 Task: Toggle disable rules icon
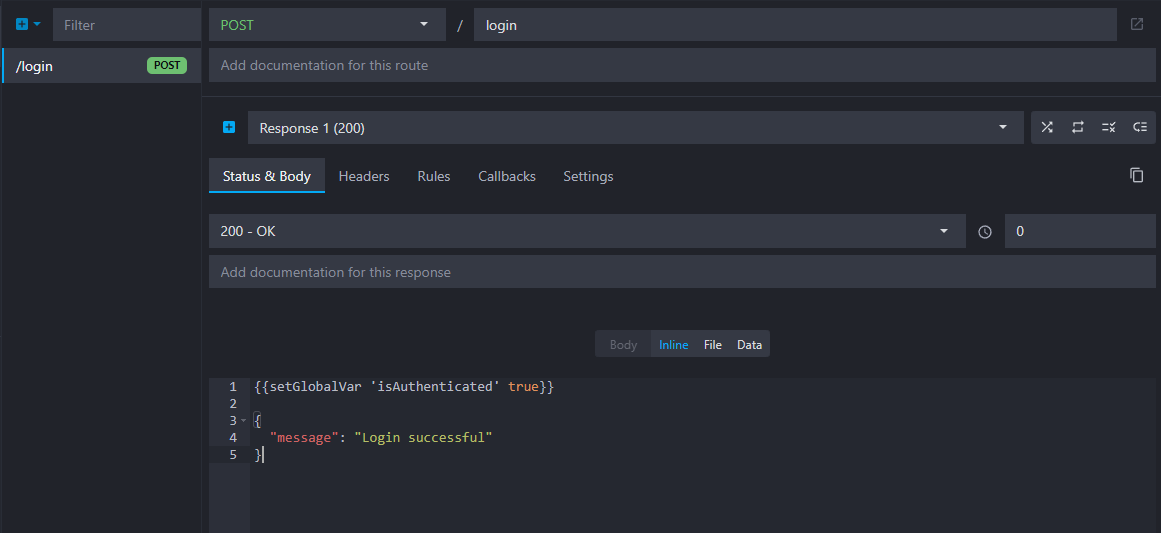(x=1108, y=127)
